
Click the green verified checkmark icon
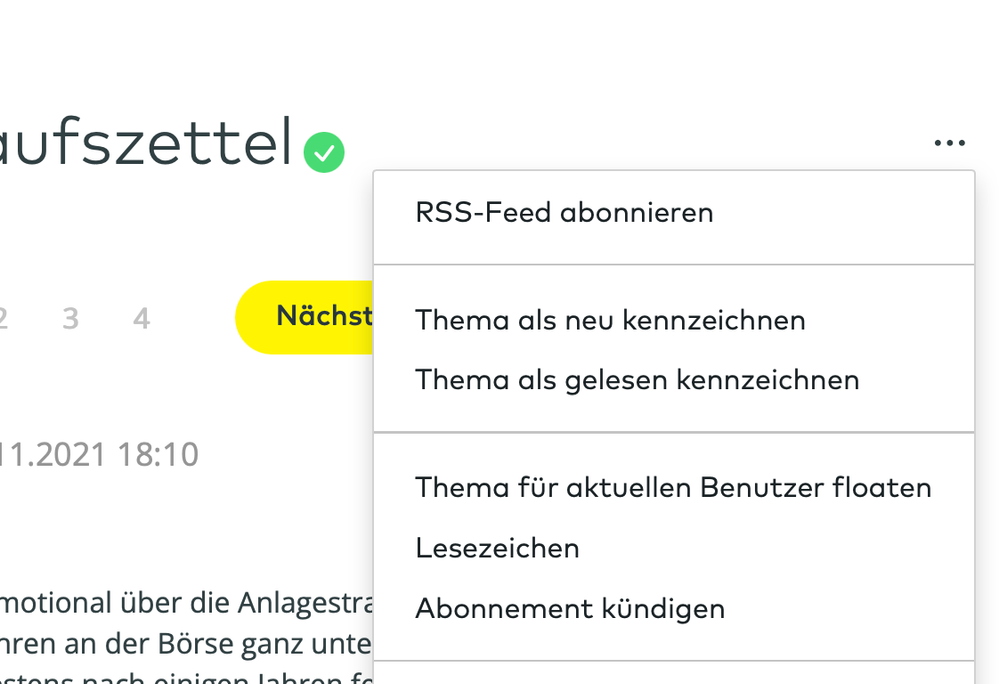click(x=324, y=153)
